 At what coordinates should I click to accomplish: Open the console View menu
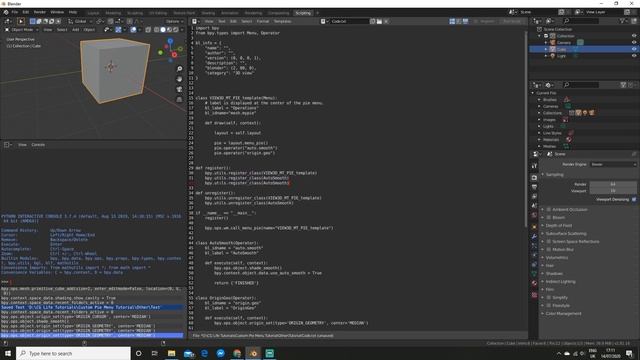point(22,144)
